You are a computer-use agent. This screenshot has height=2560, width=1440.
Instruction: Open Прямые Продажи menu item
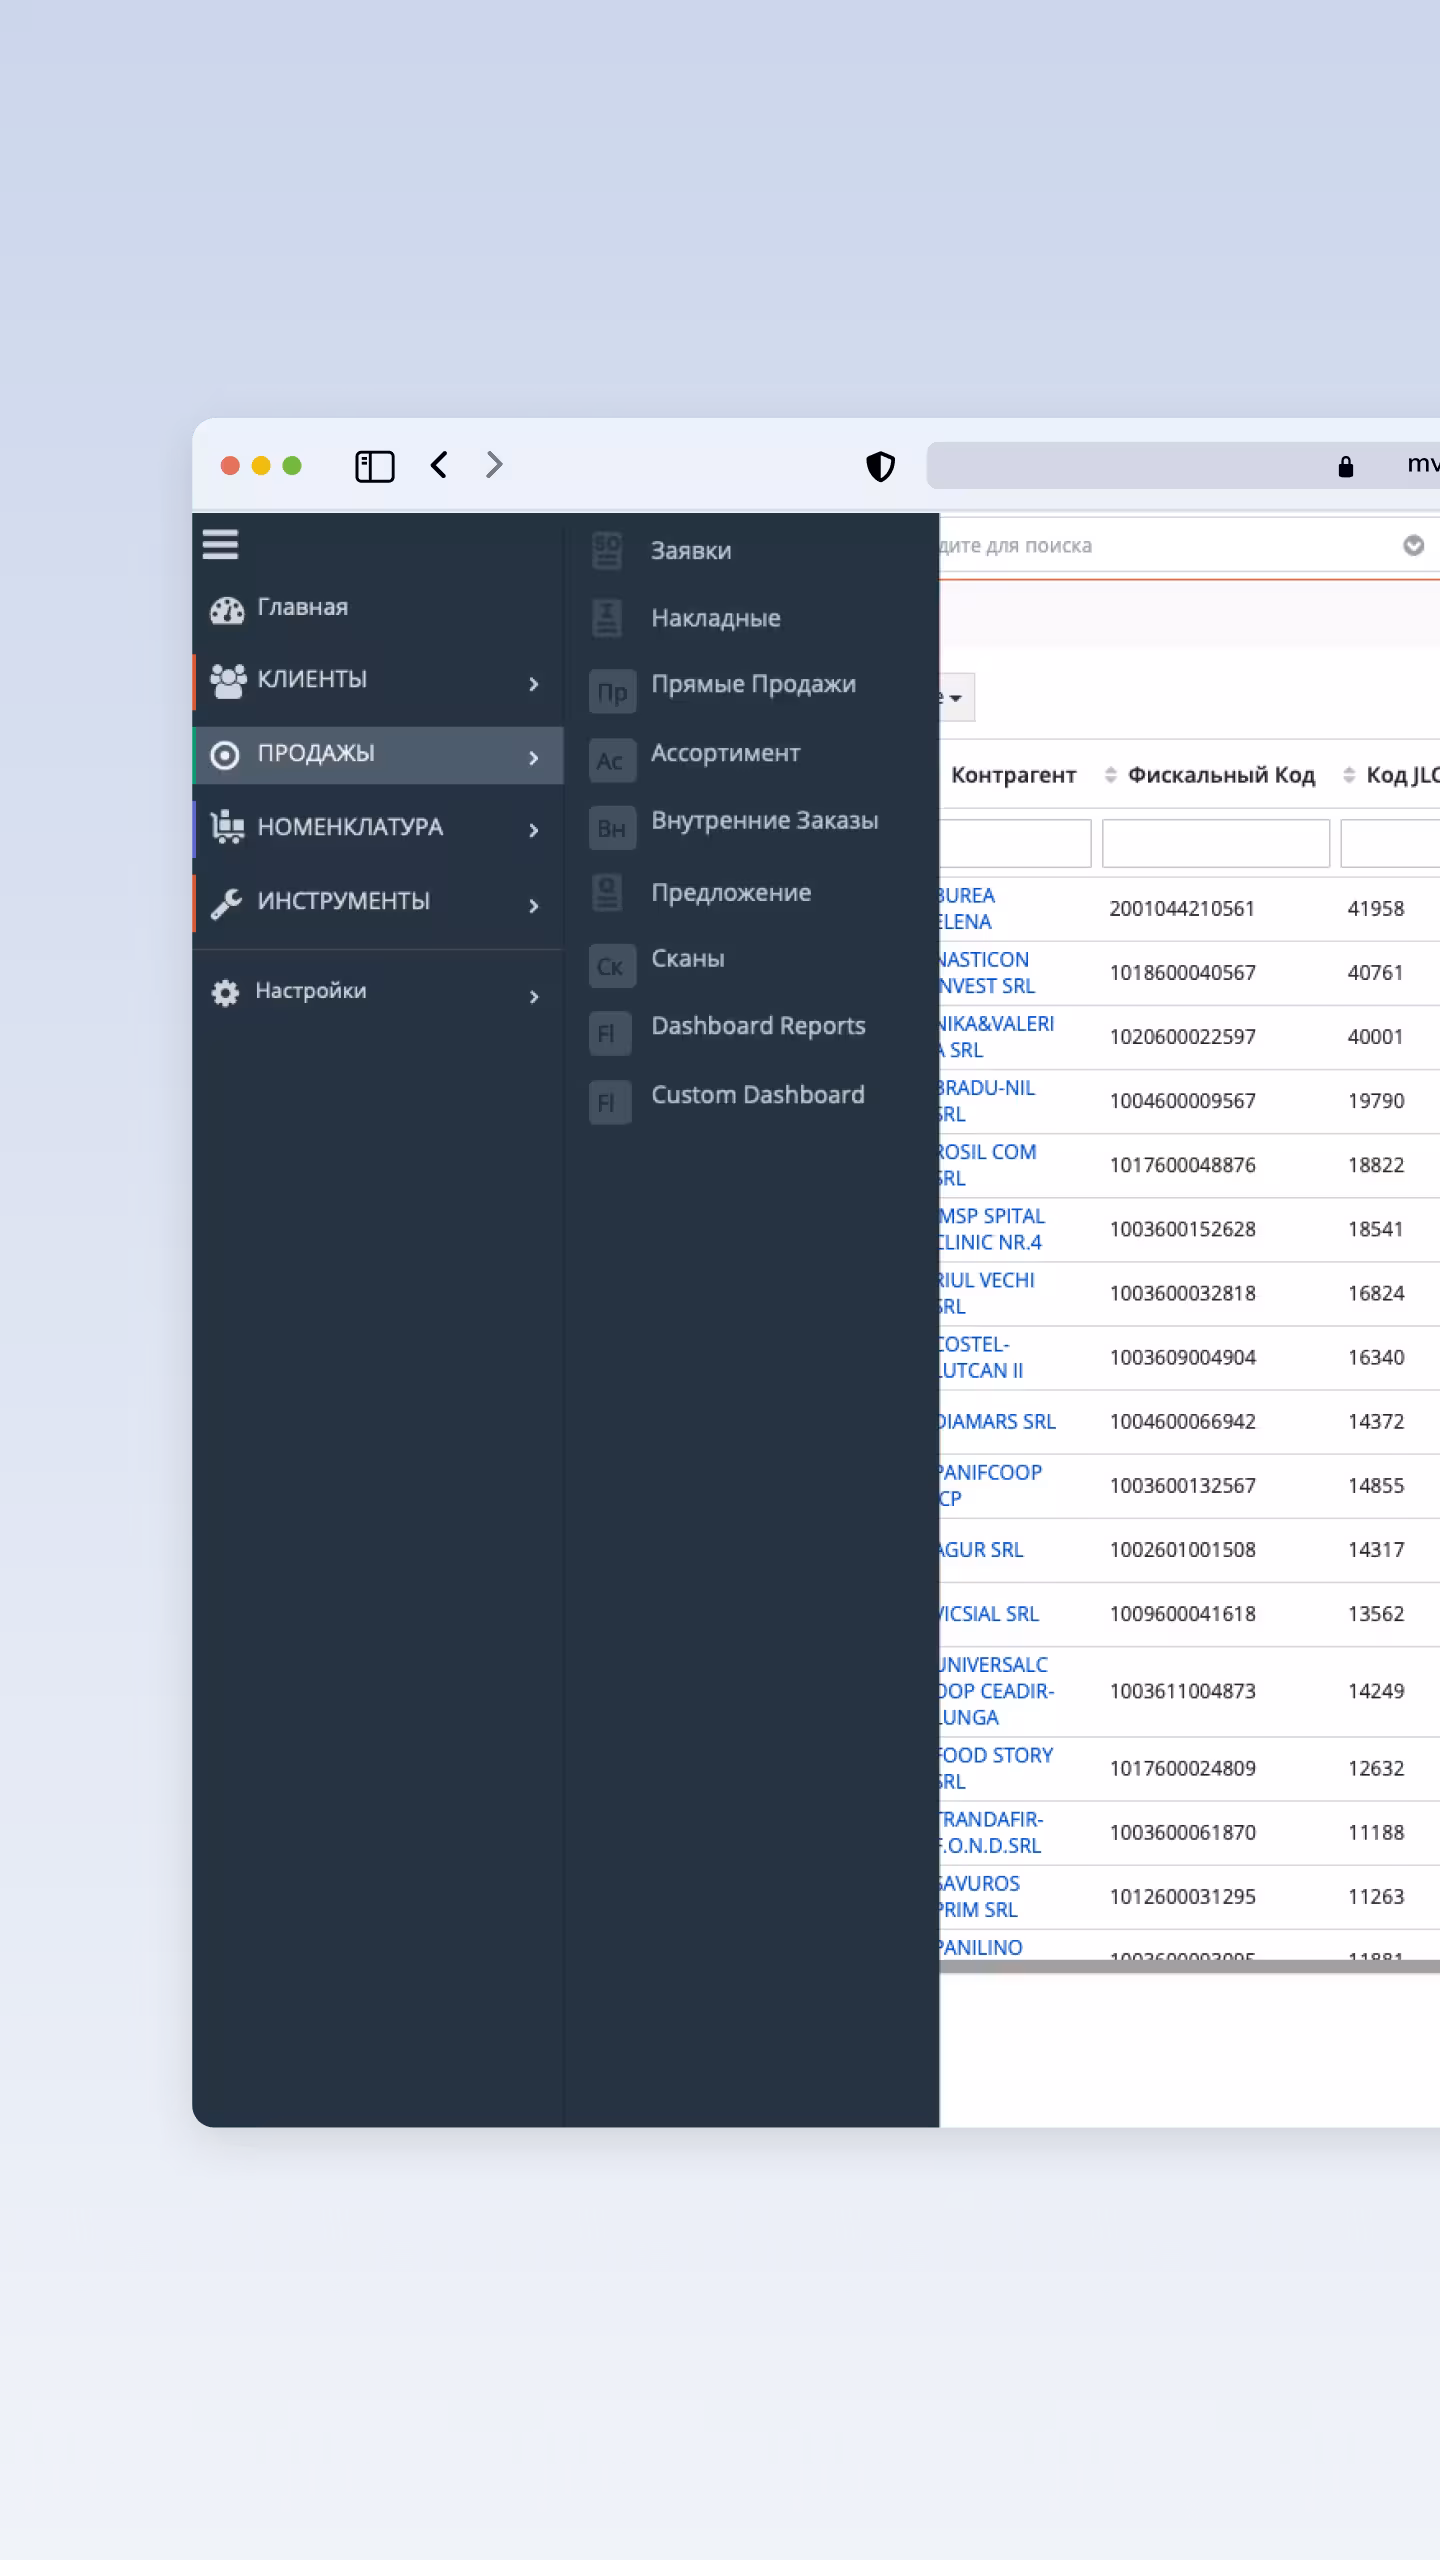(753, 685)
